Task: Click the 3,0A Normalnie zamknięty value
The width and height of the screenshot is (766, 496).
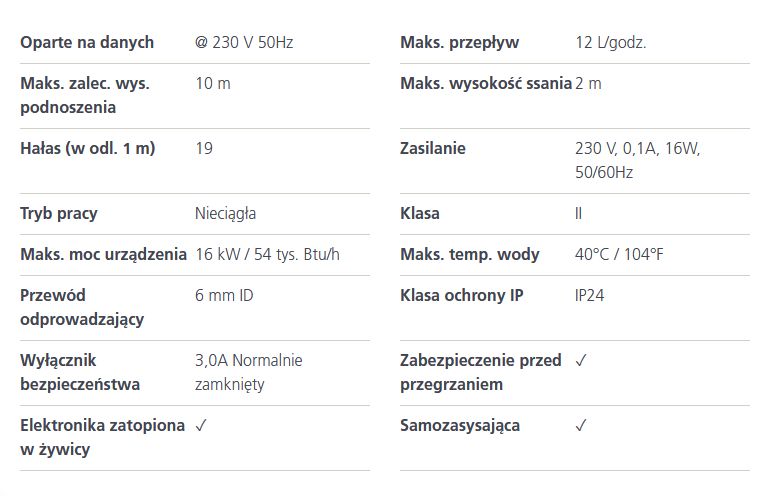Action: point(249,372)
